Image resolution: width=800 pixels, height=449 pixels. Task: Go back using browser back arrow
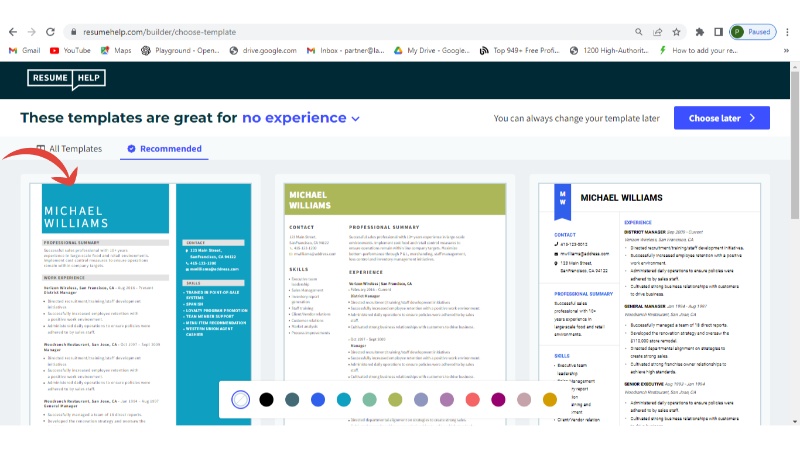[x=11, y=32]
